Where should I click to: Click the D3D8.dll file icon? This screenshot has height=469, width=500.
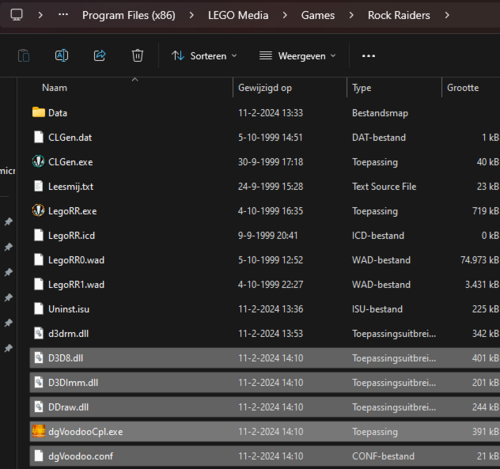(x=39, y=358)
